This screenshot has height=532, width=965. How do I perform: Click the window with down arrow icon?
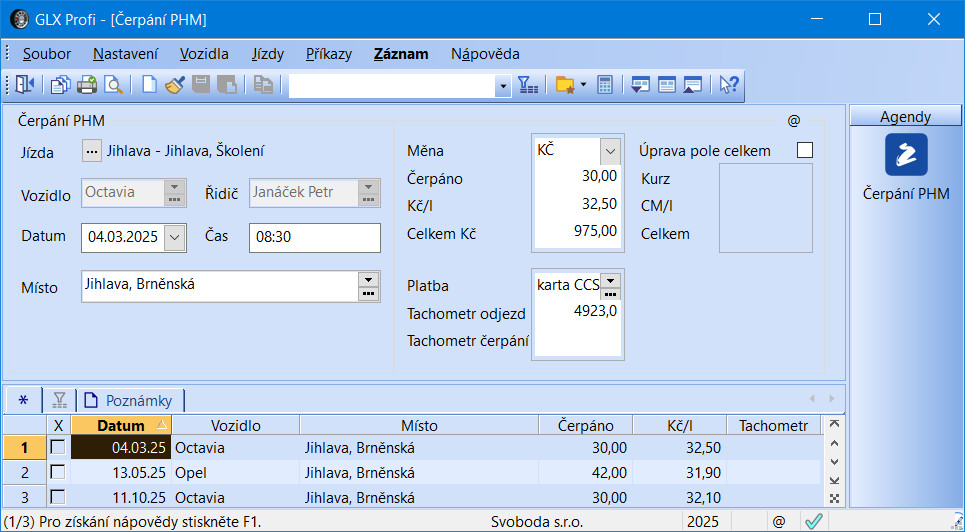[x=641, y=85]
